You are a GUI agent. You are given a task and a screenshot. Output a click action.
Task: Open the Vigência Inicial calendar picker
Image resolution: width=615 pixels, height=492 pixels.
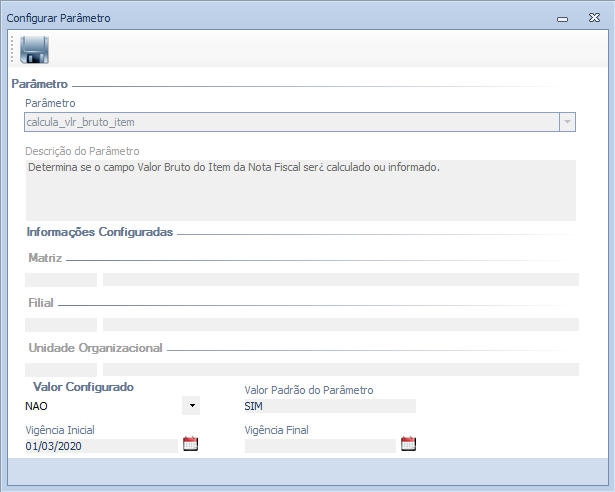[190, 444]
